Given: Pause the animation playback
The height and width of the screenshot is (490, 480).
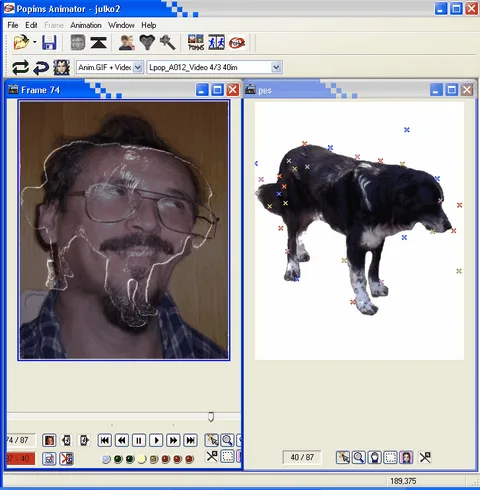Looking at the screenshot, I should point(139,440).
